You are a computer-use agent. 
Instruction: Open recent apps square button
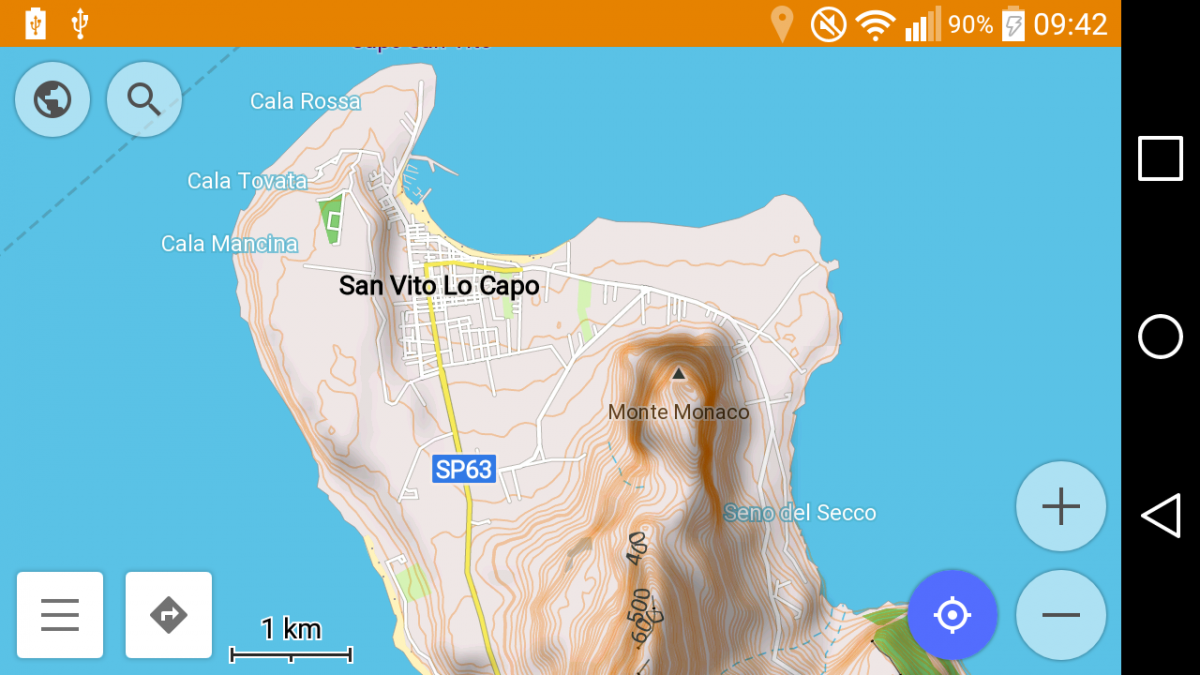coord(1161,158)
